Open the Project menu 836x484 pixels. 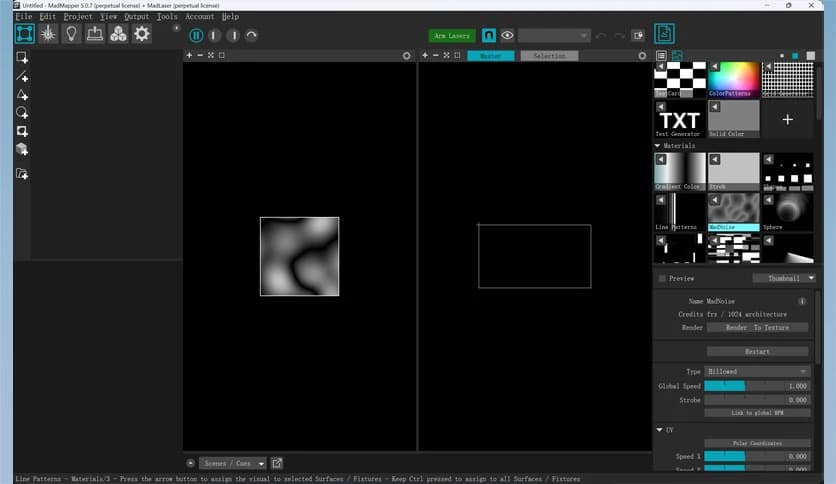[78, 17]
